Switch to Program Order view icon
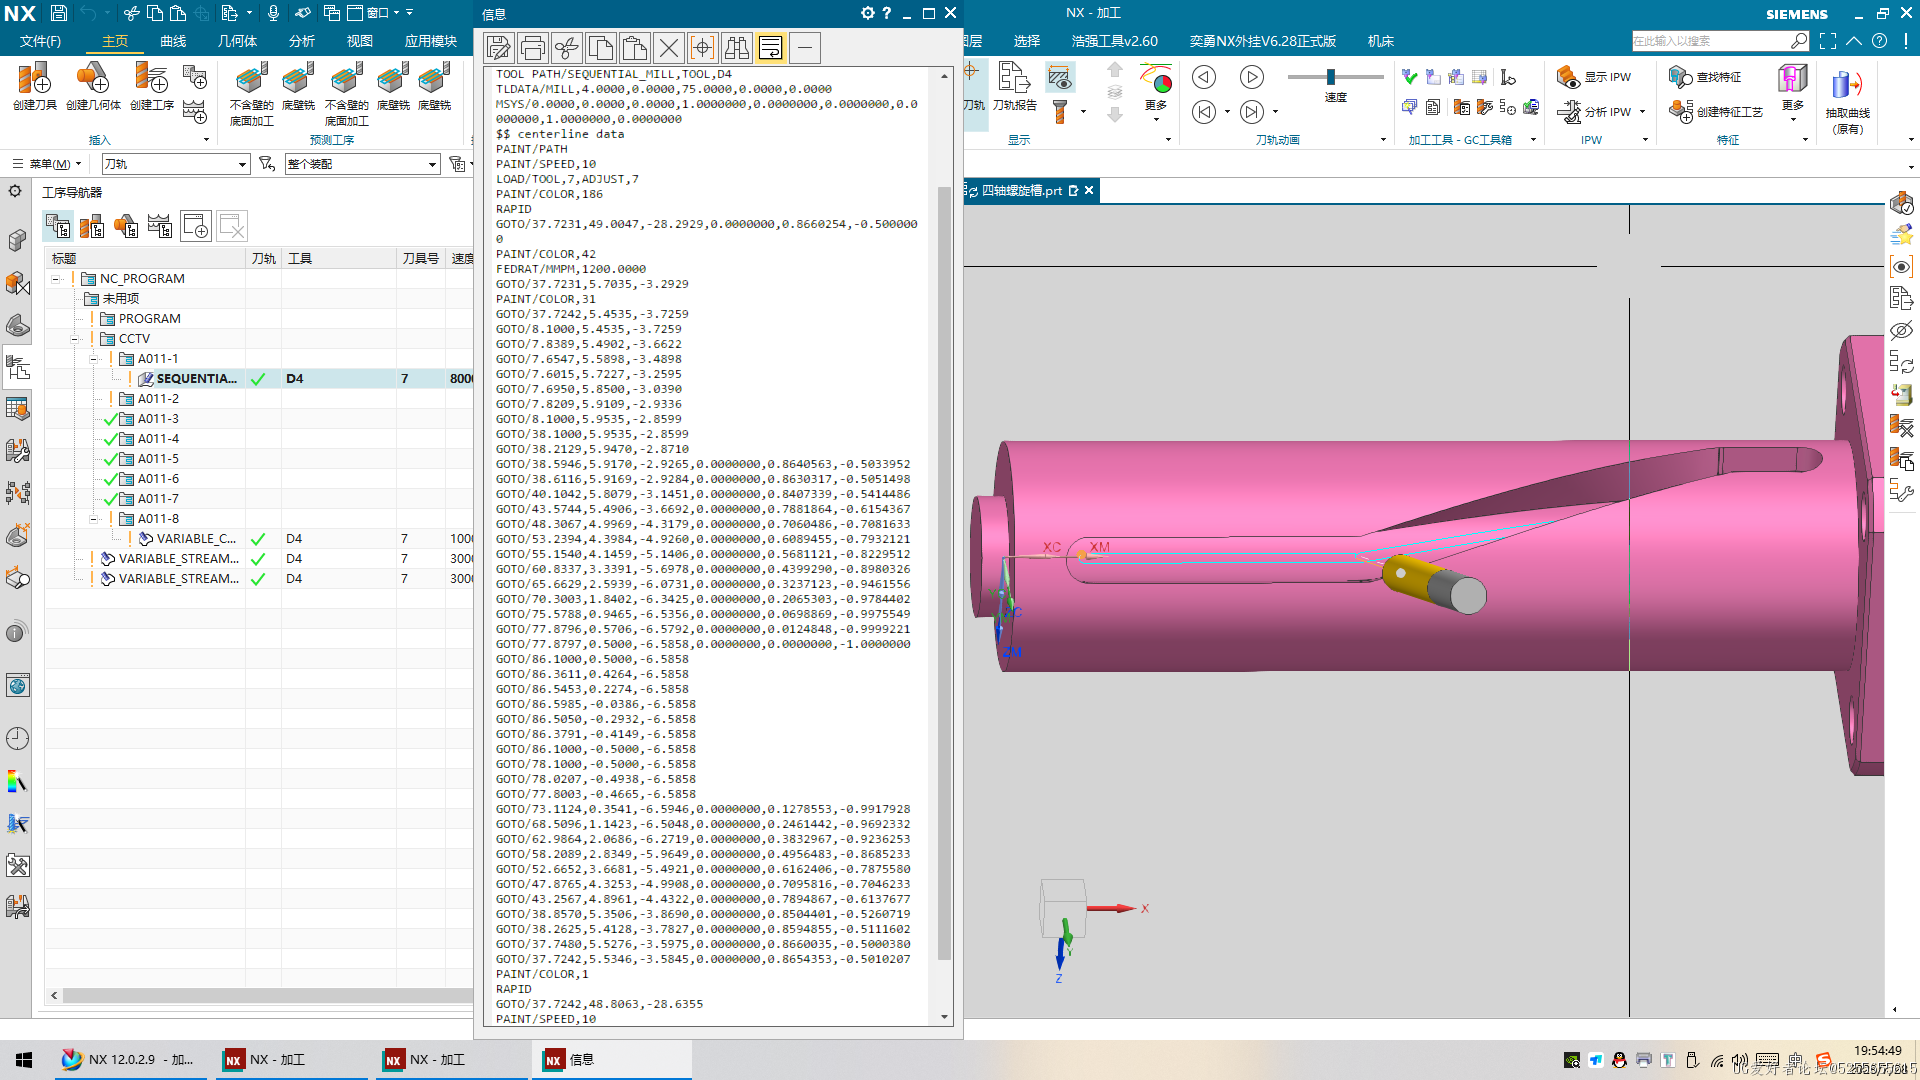This screenshot has height=1080, width=1920. [x=58, y=226]
